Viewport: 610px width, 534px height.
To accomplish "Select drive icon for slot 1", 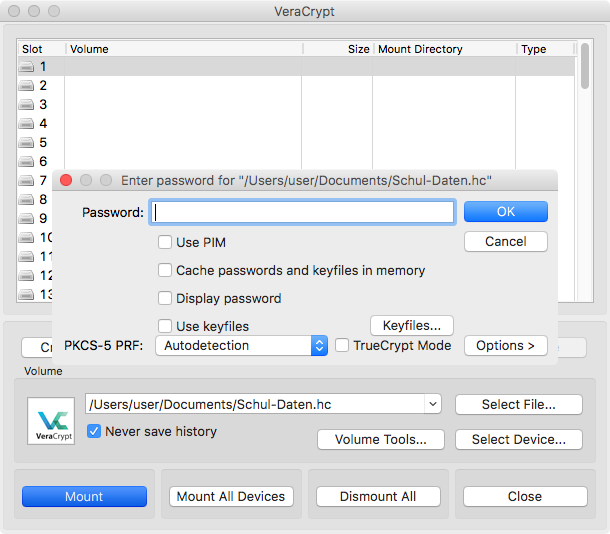I will (26, 67).
